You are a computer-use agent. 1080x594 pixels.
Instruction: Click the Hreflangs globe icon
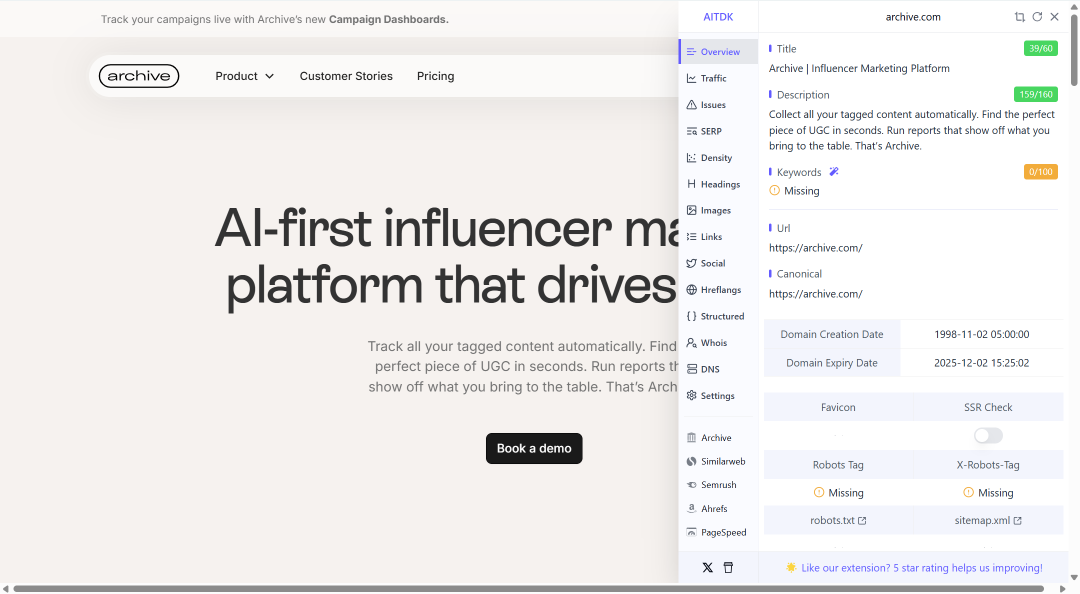point(692,289)
